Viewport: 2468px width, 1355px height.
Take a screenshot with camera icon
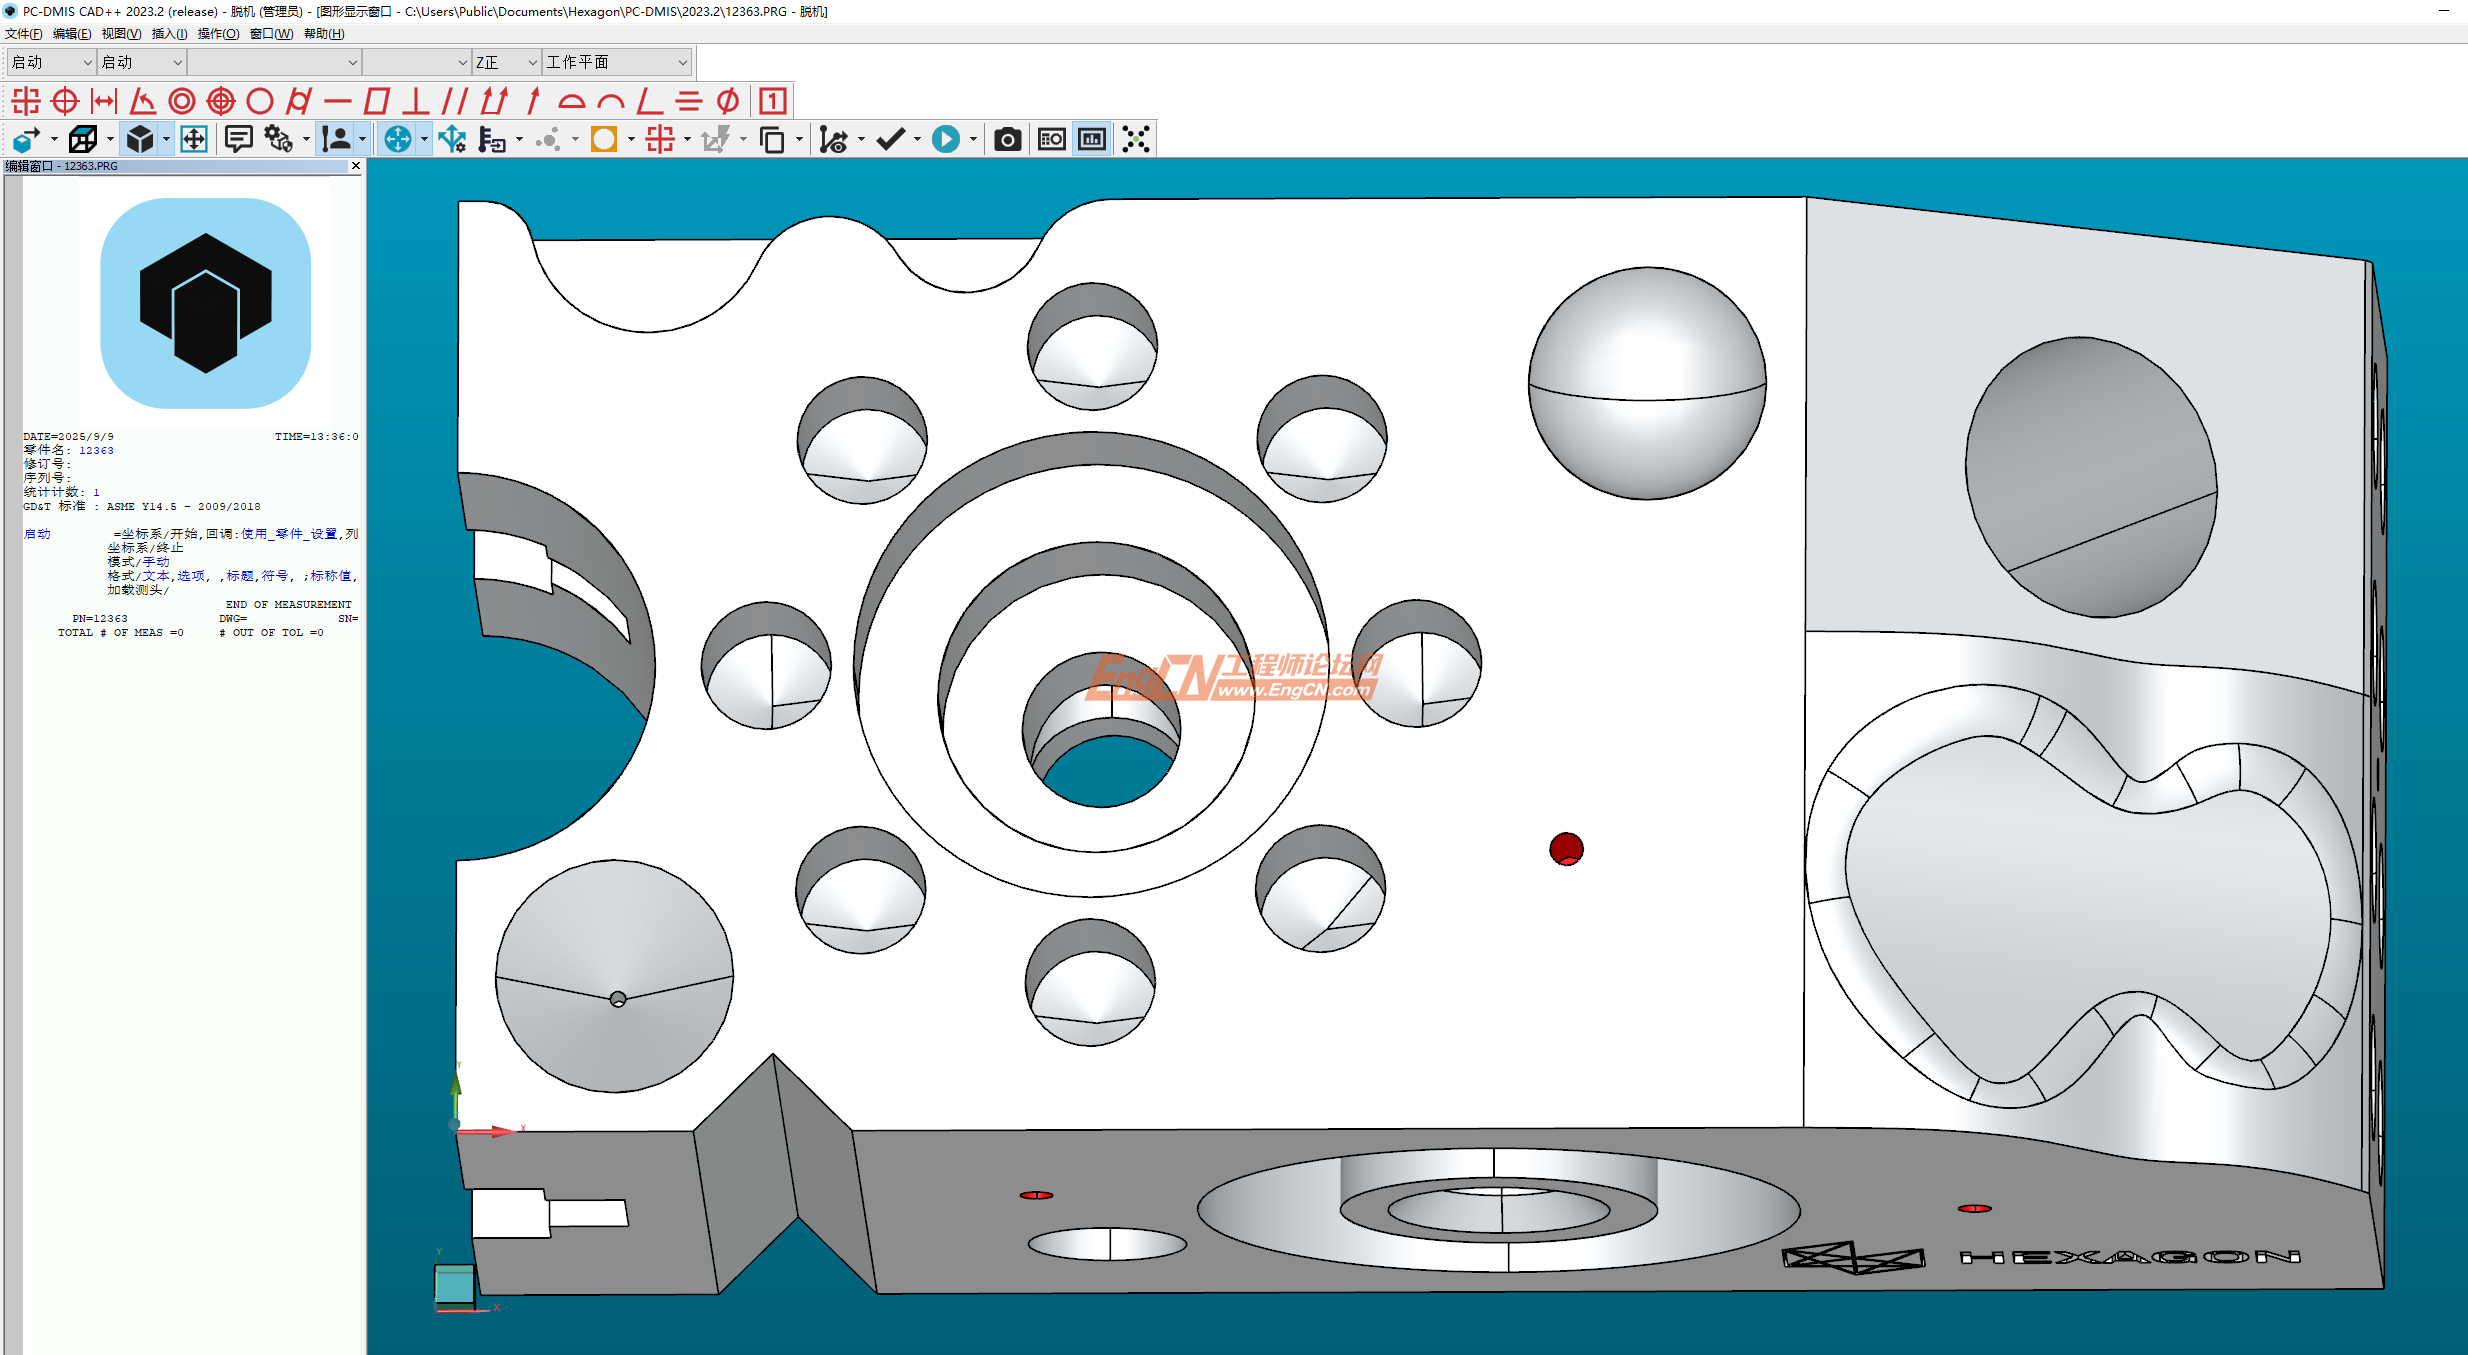(1007, 139)
